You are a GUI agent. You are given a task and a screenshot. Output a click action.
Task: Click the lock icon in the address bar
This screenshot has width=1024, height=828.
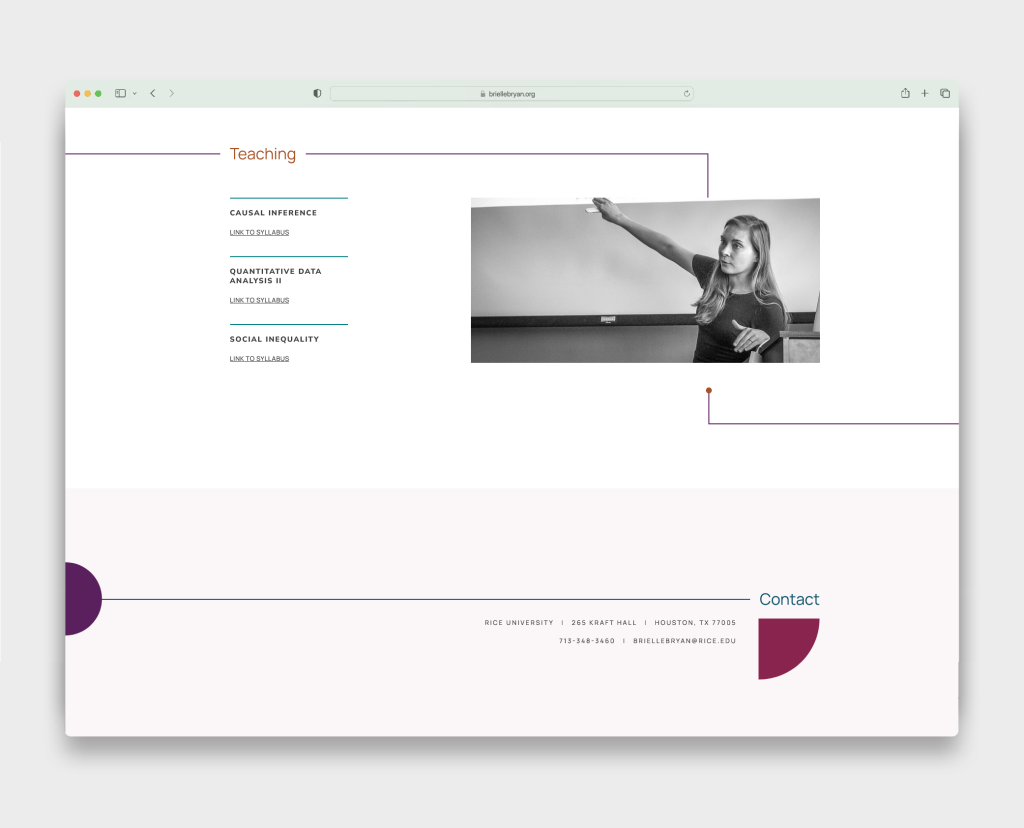tap(483, 94)
